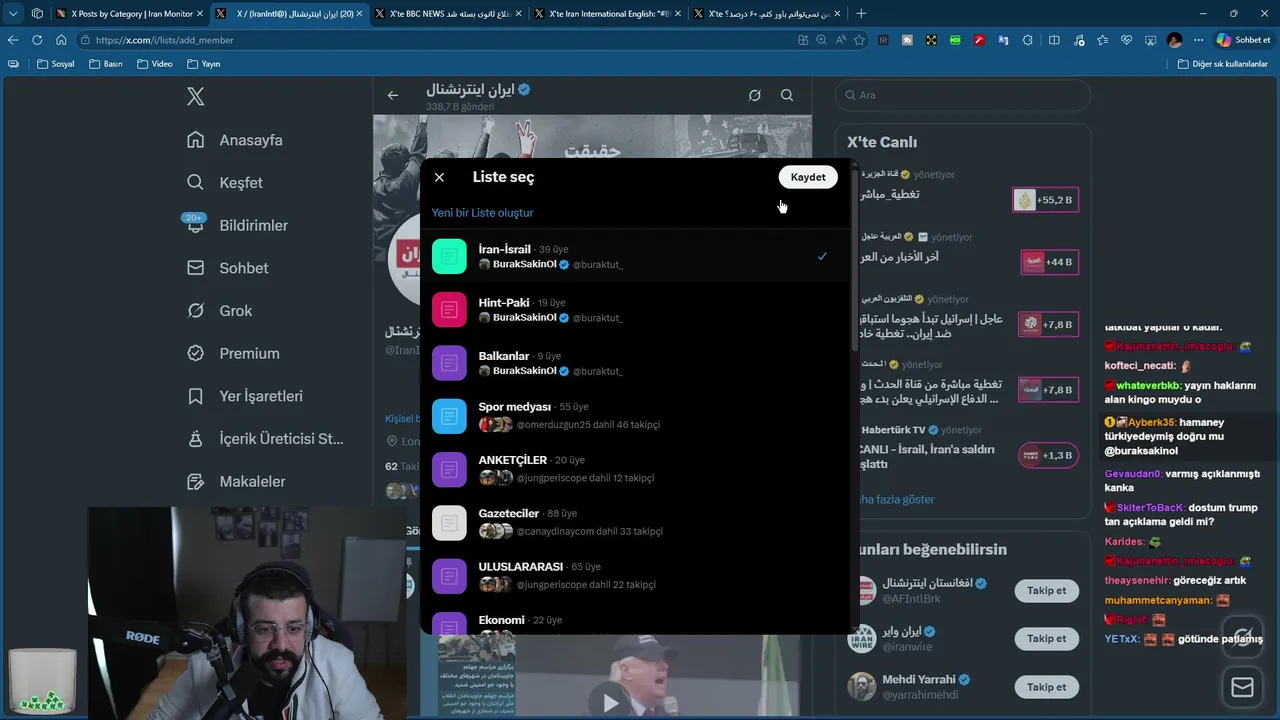The width and height of the screenshot is (1280, 720).
Task: Click the Kaydet button
Action: click(x=808, y=177)
